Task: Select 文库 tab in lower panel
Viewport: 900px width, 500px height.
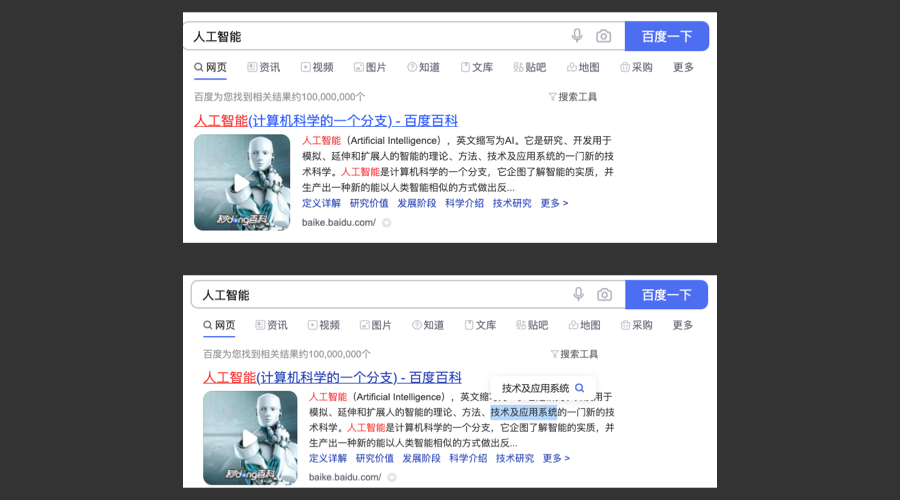Action: tap(480, 325)
